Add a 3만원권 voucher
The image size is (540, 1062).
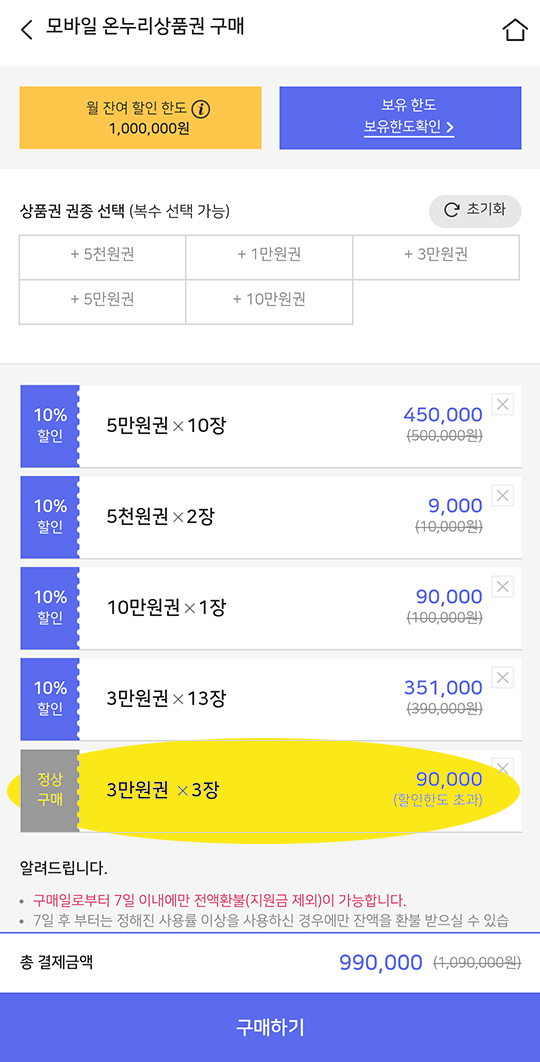(436, 257)
